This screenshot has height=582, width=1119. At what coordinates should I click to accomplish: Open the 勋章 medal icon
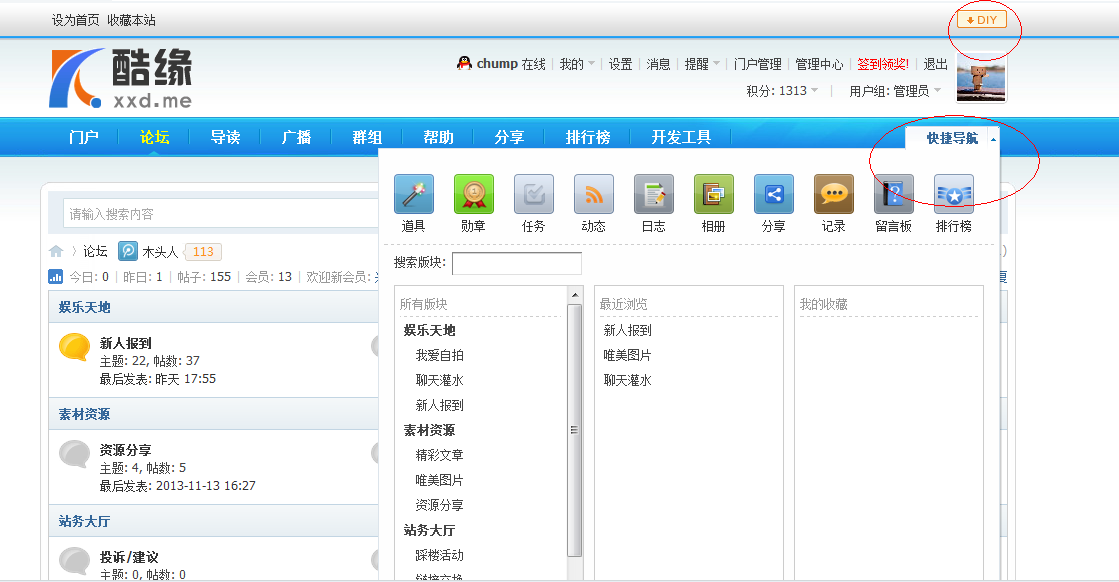(474, 194)
